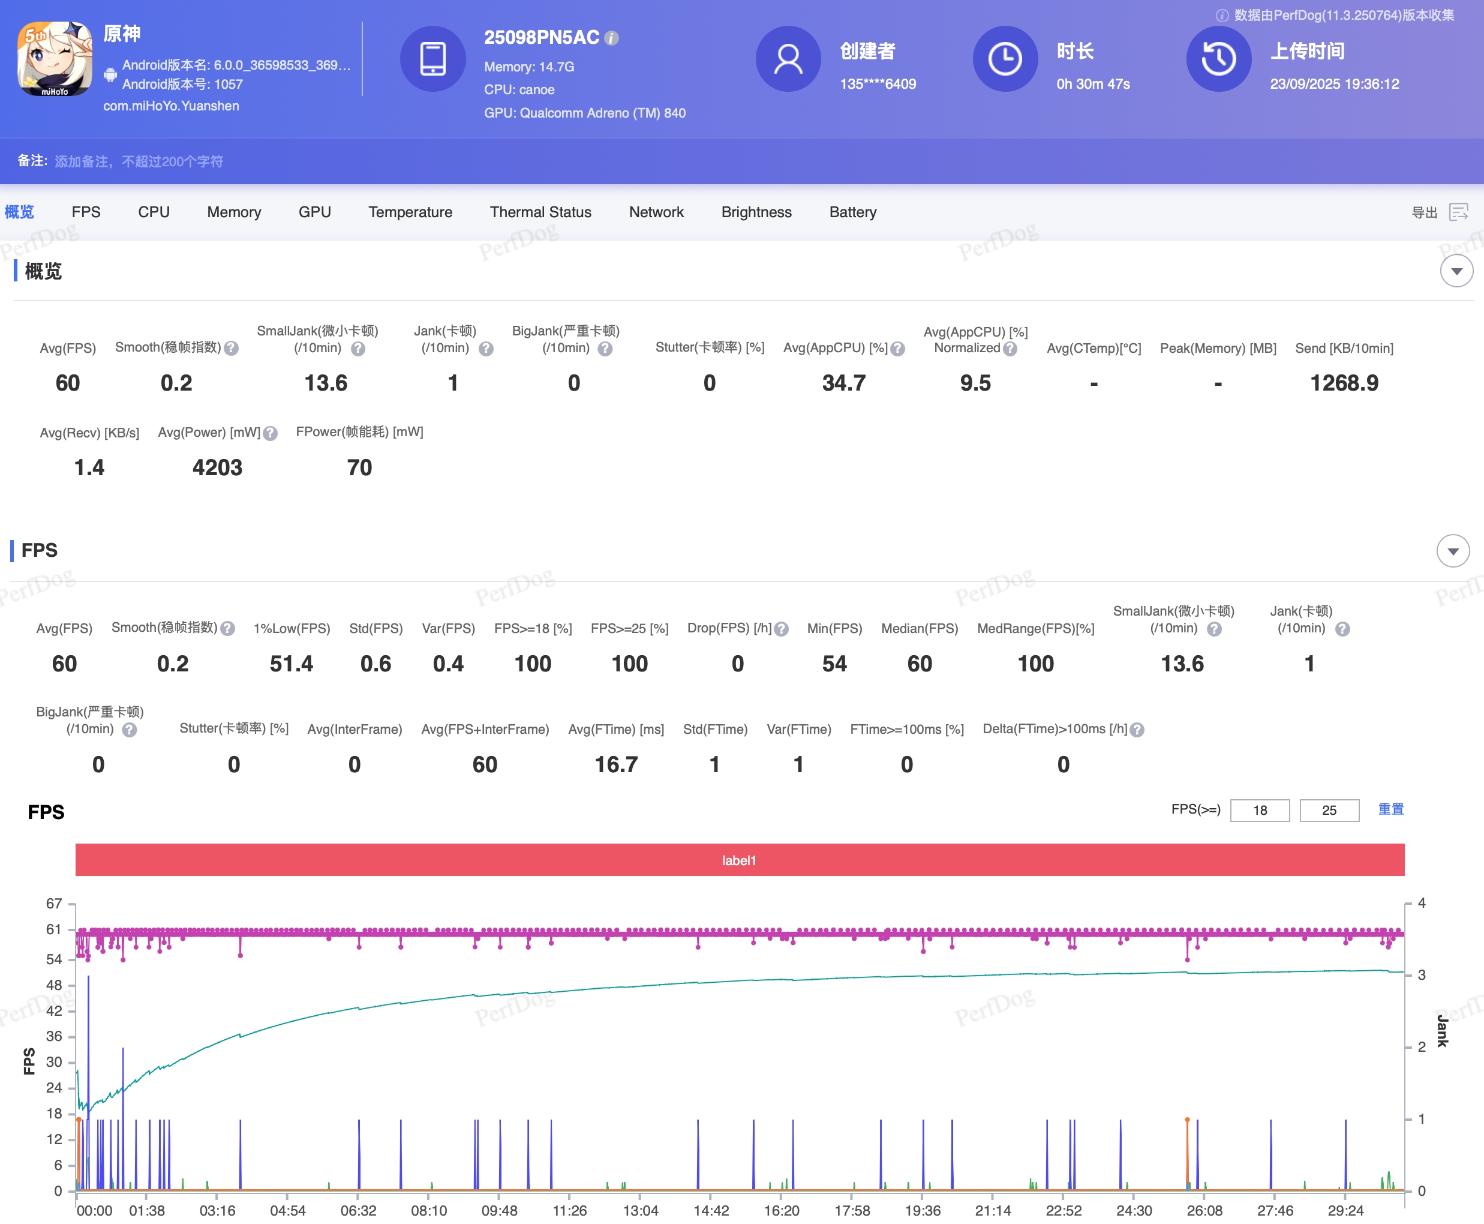Image resolution: width=1484 pixels, height=1224 pixels.
Task: Collapse the FPS section with arrow
Action: click(1453, 551)
